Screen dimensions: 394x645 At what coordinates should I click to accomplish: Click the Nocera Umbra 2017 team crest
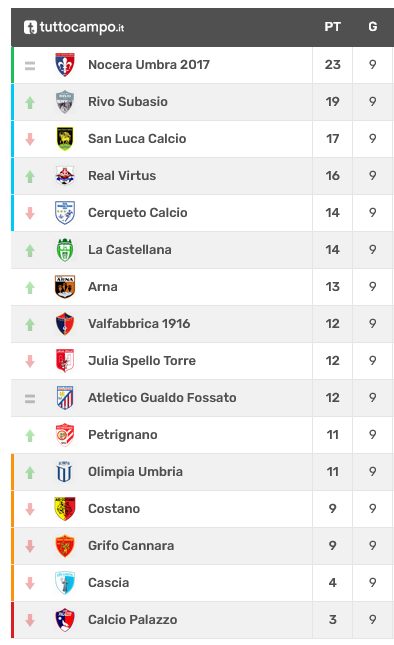[65, 65]
